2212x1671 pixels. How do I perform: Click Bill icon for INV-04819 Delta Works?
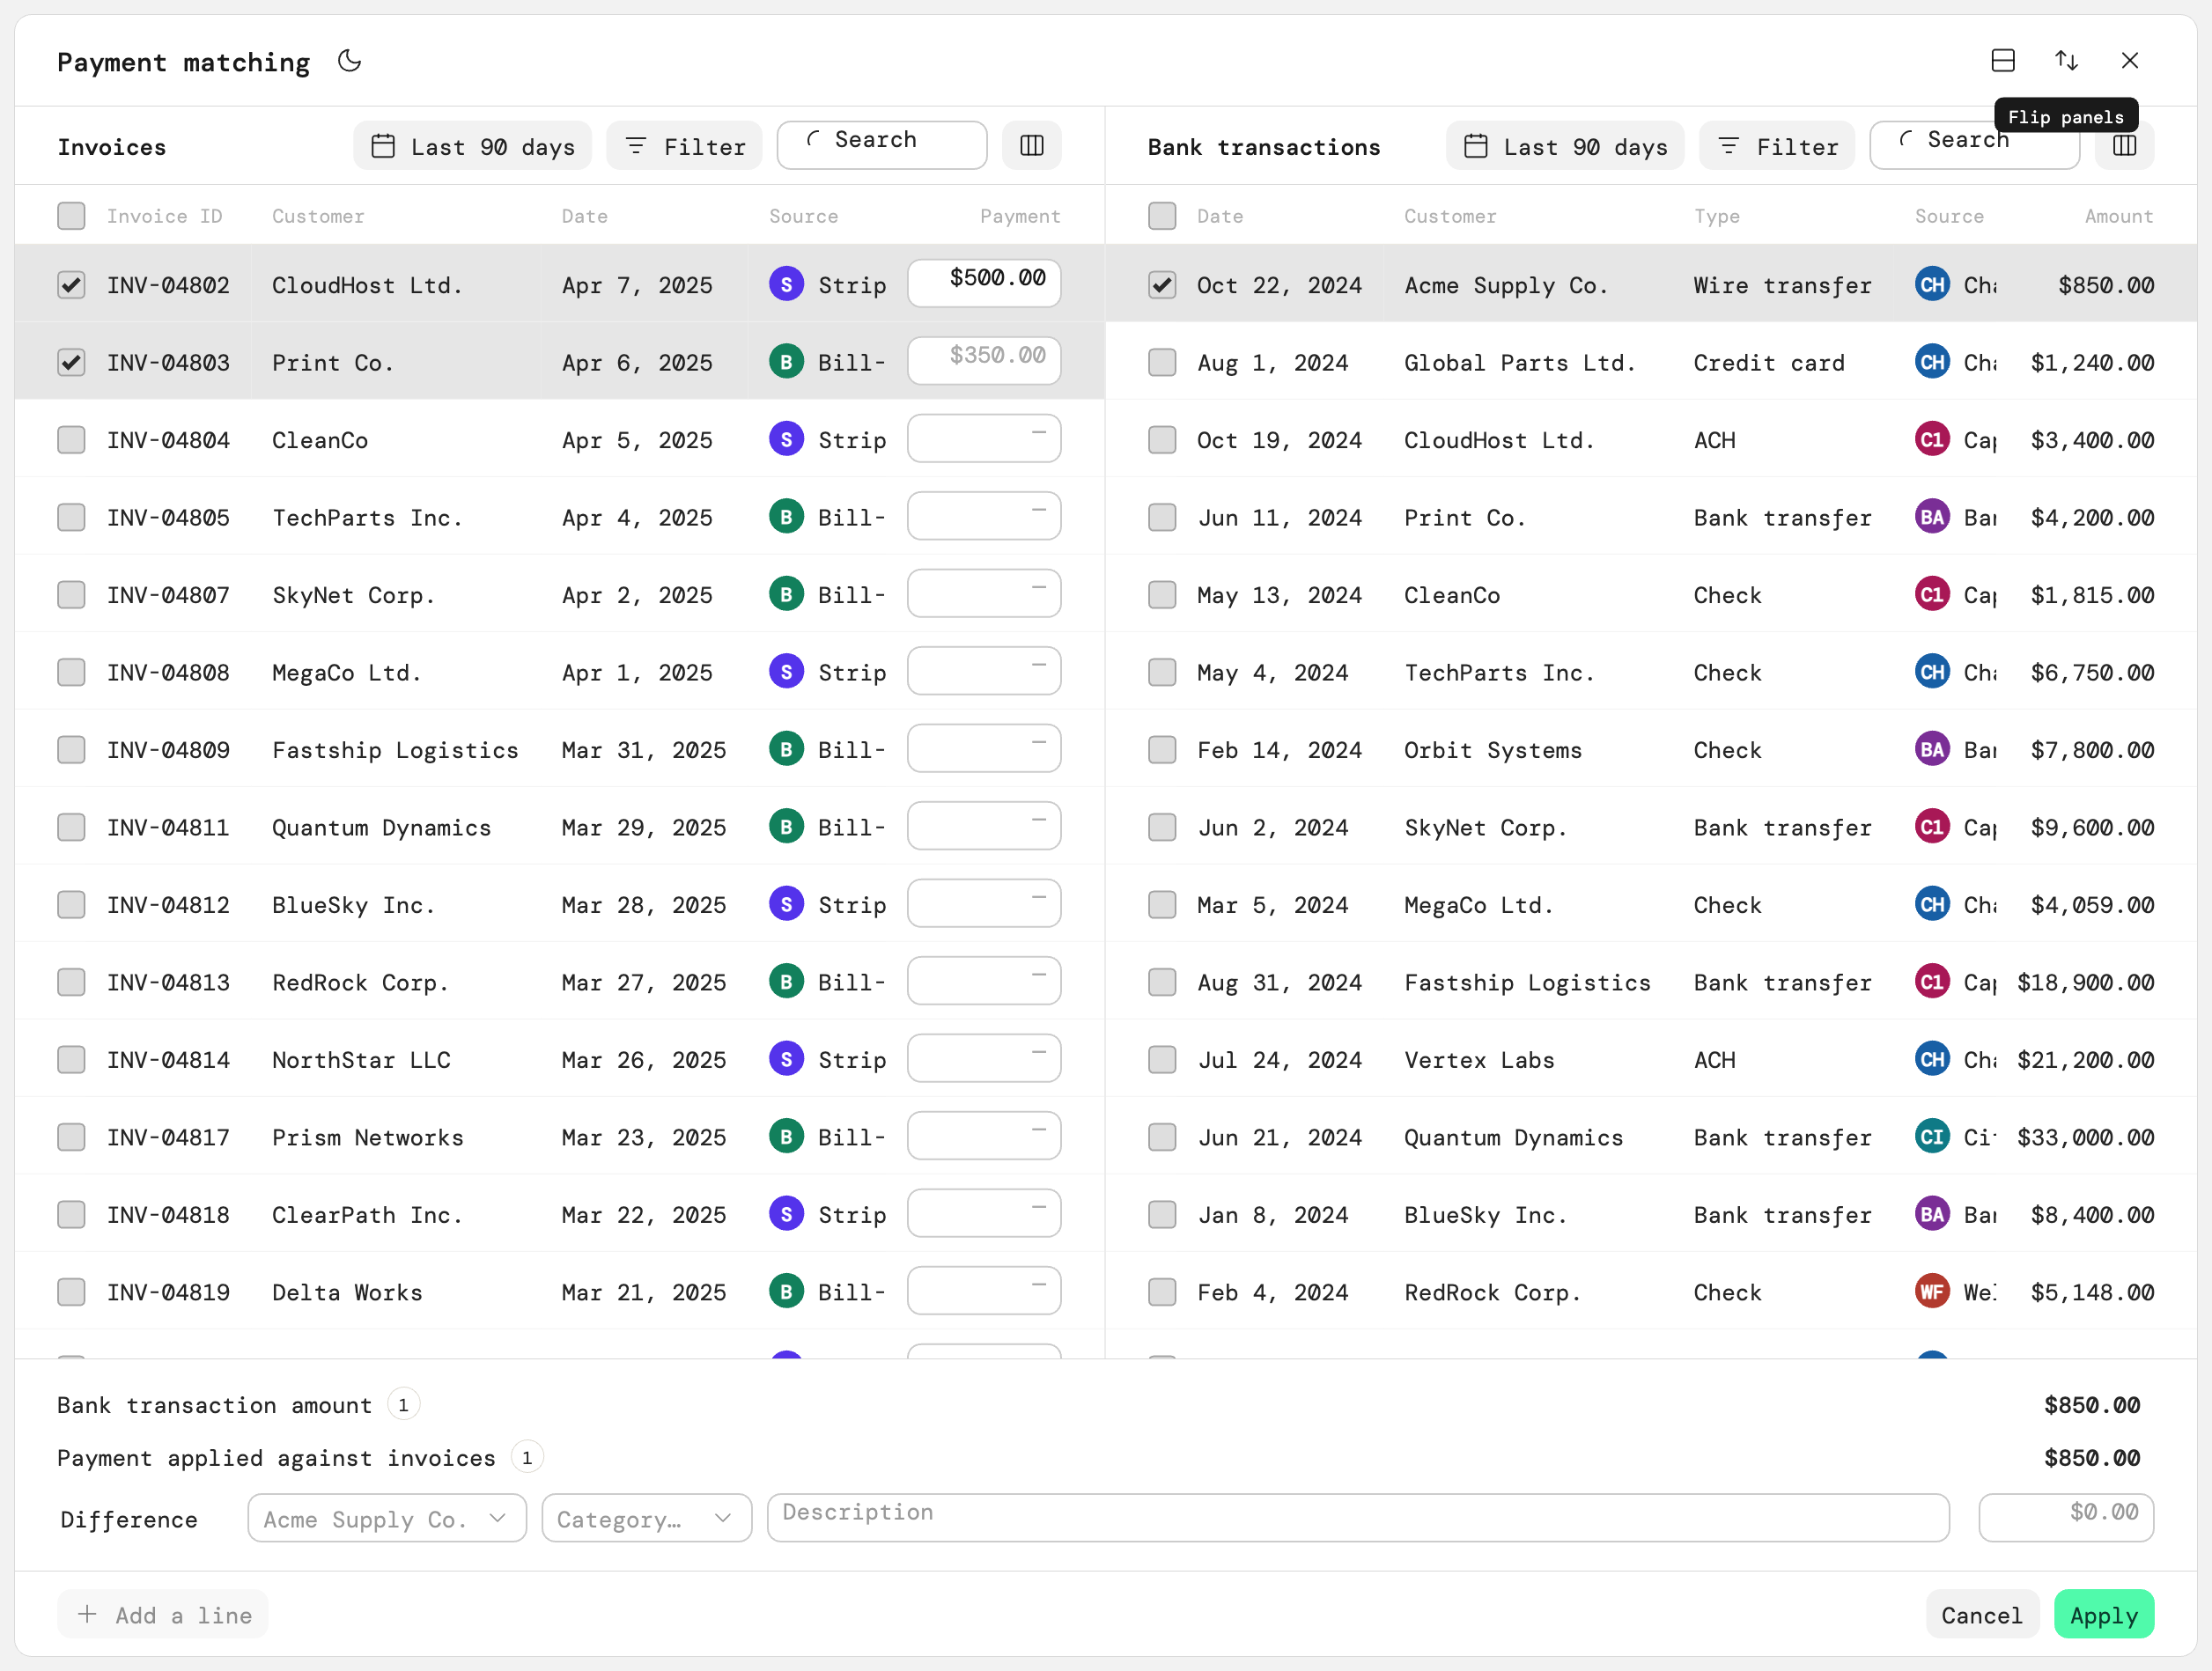(x=787, y=1292)
